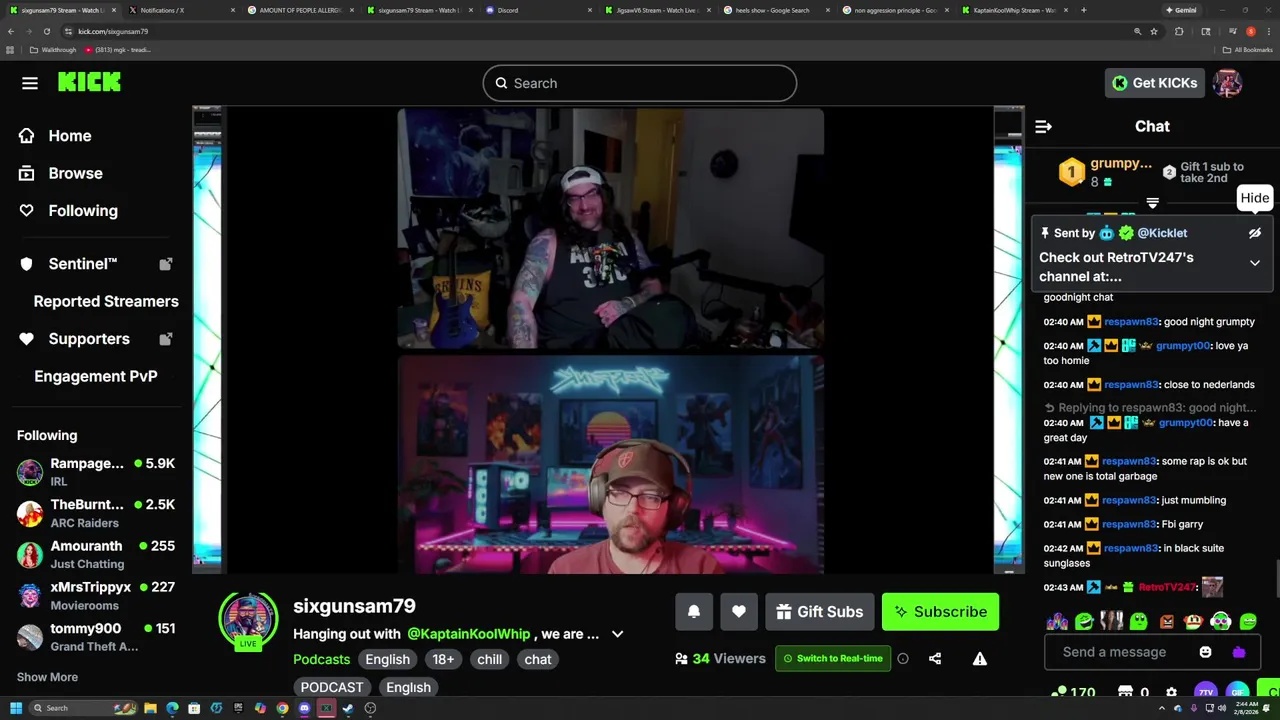1280x720 pixels.
Task: Open the emoji picker in chat input
Action: point(1205,652)
